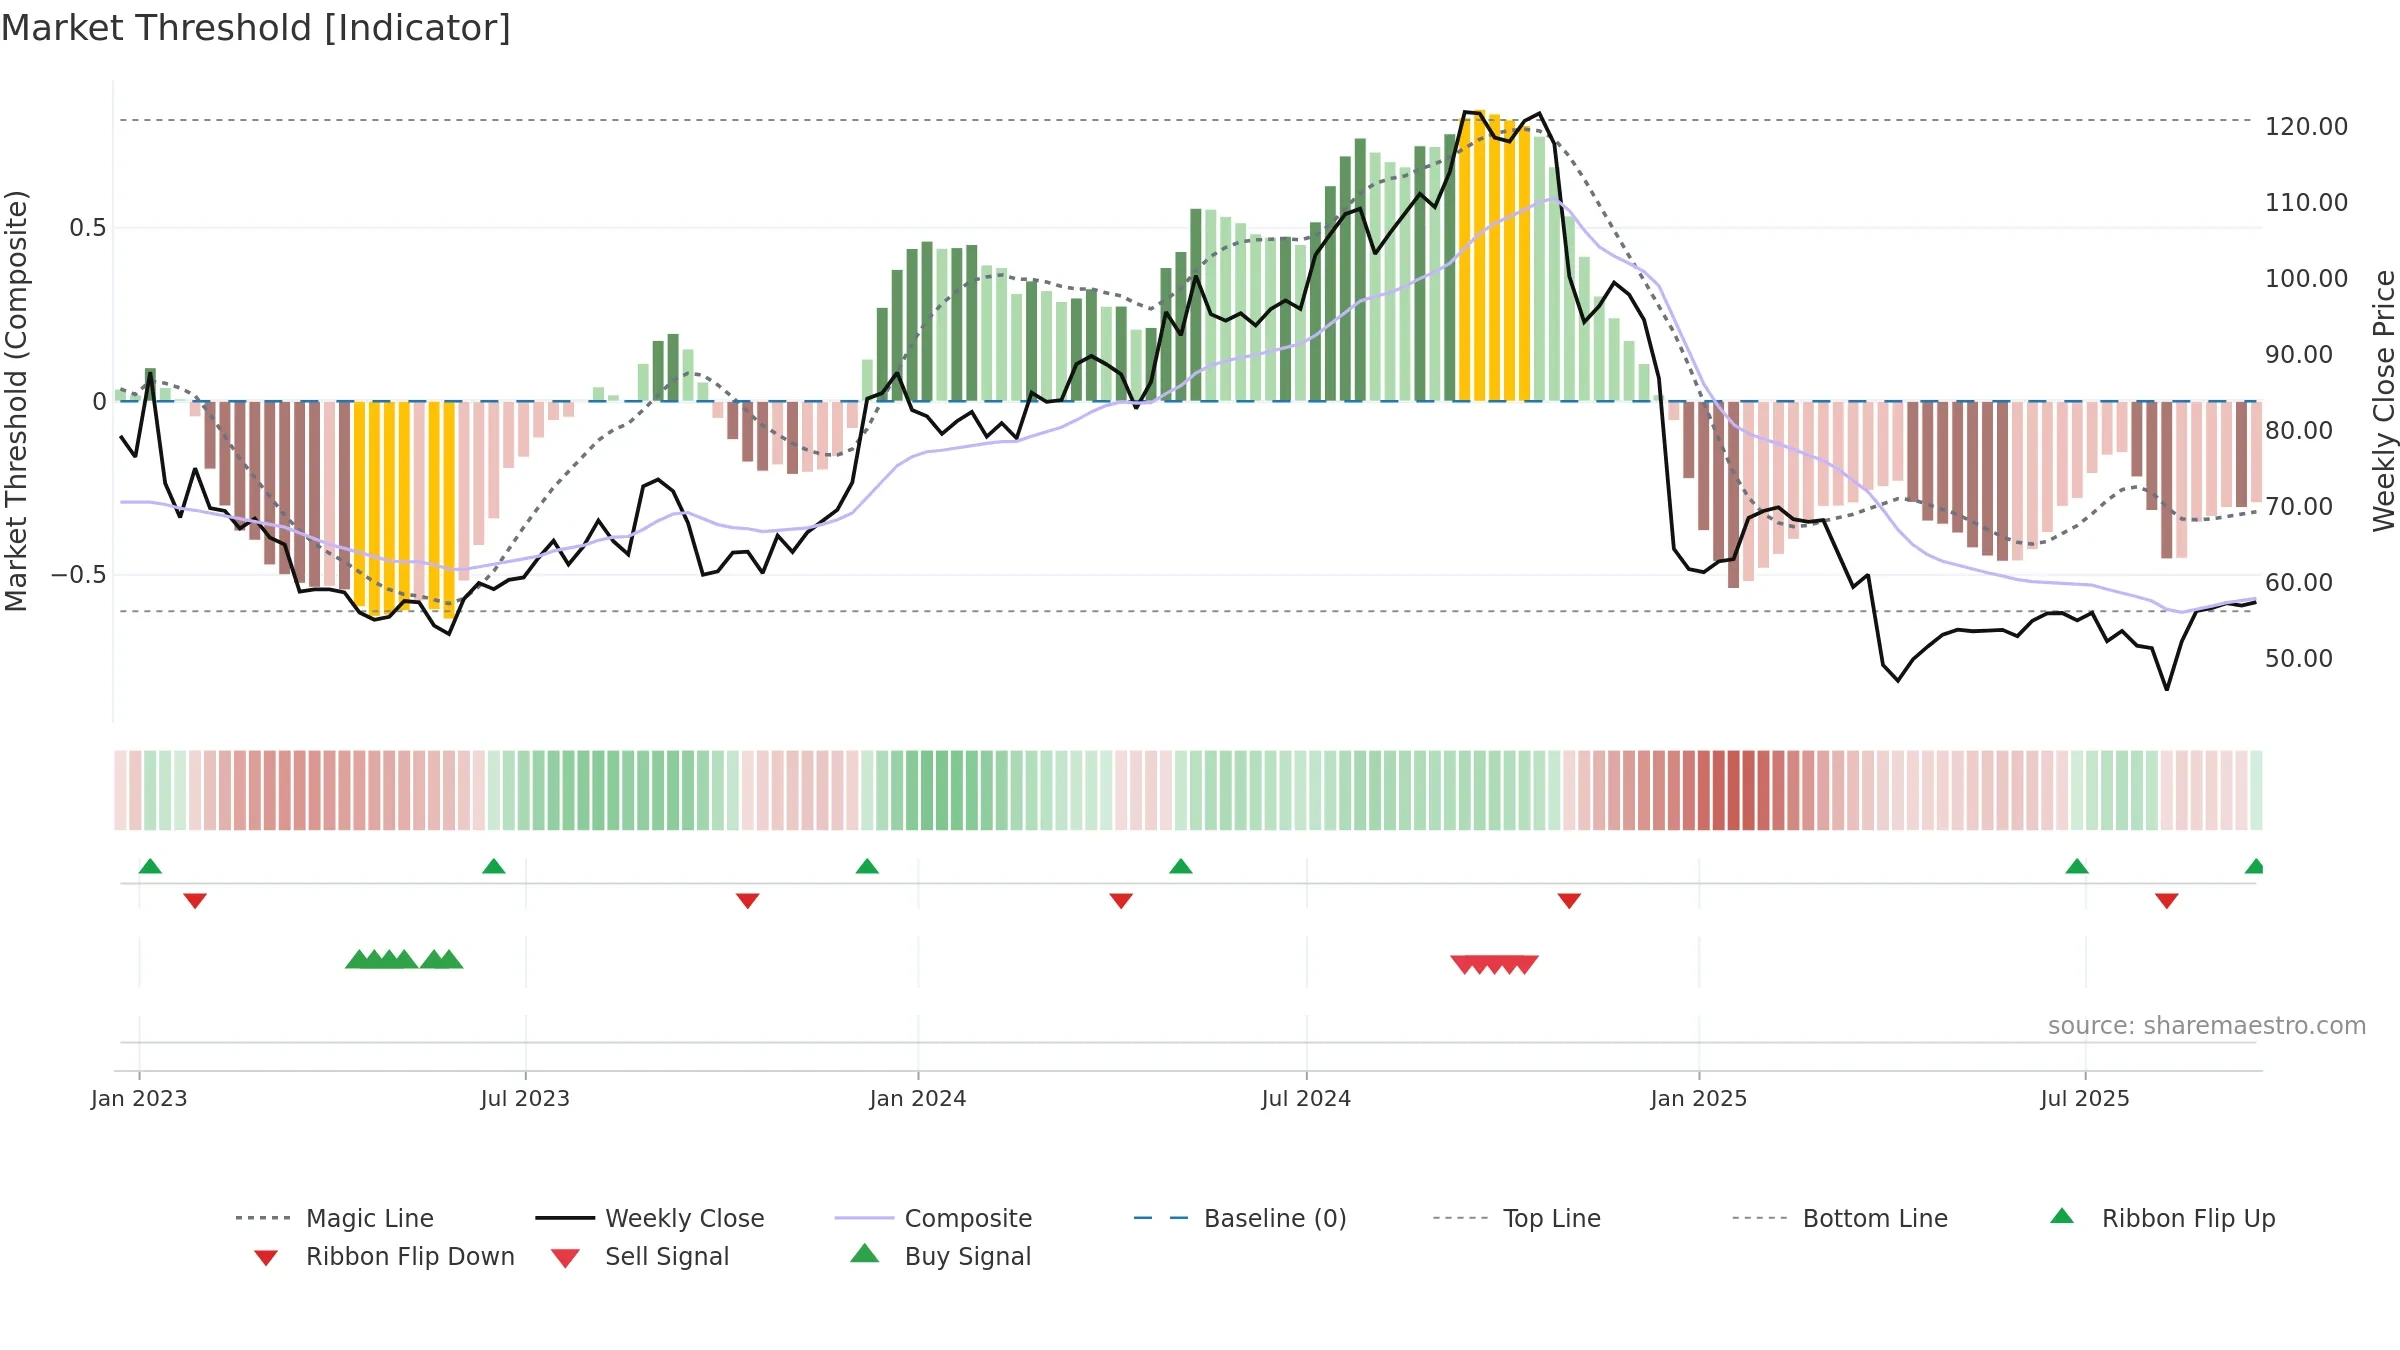The height and width of the screenshot is (1350, 2400).
Task: Toggle the Top Line legend entry
Action: coord(1517,1218)
